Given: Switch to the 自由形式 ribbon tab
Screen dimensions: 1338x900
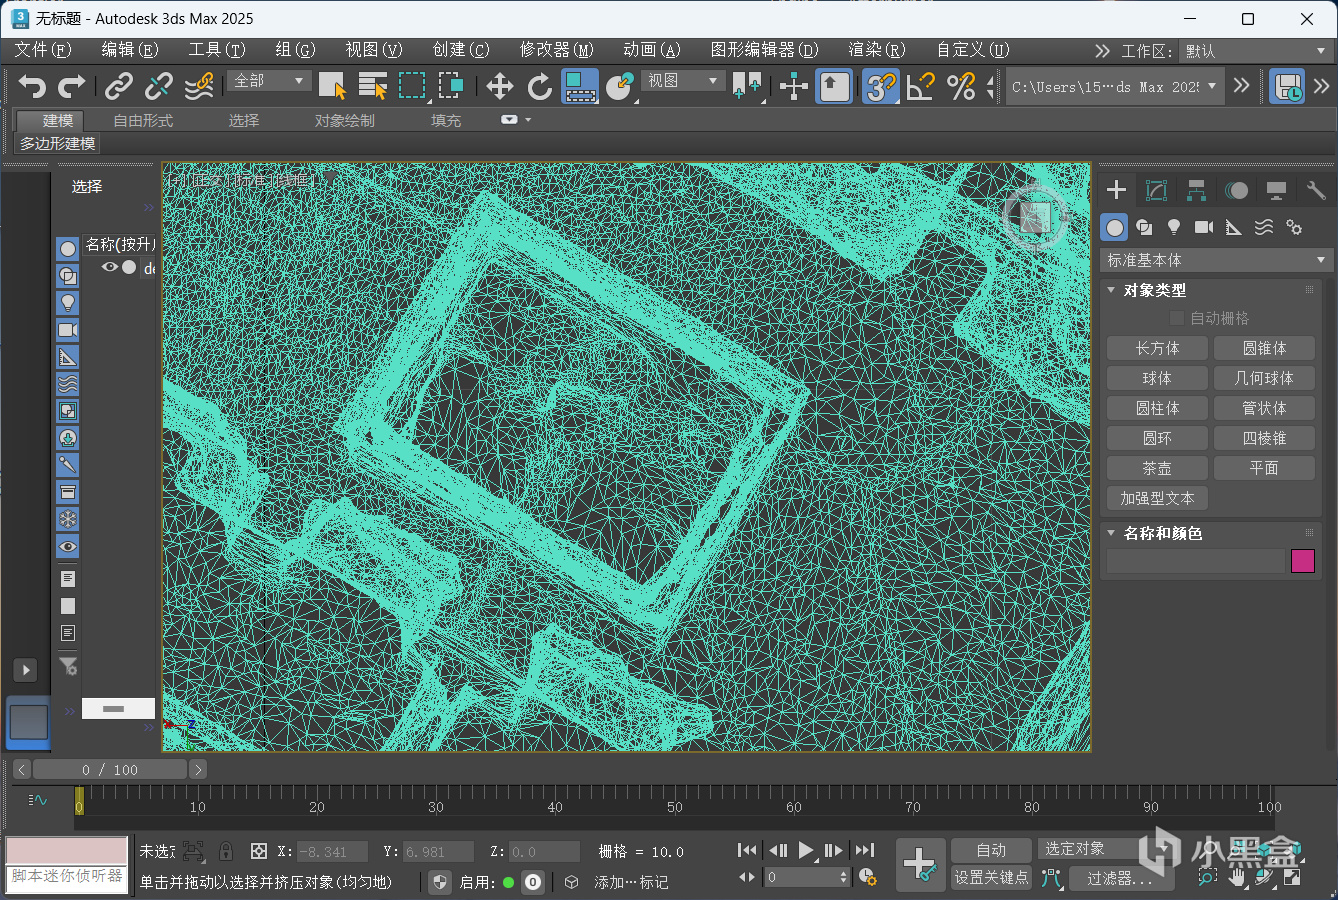Looking at the screenshot, I should 143,120.
